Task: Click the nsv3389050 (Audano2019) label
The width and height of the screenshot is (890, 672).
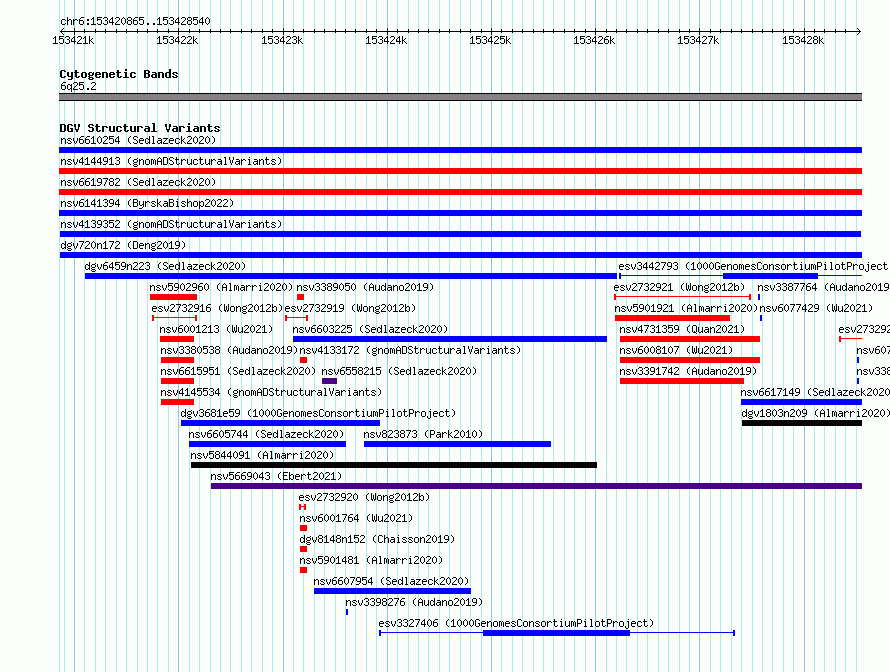Action: coord(365,287)
